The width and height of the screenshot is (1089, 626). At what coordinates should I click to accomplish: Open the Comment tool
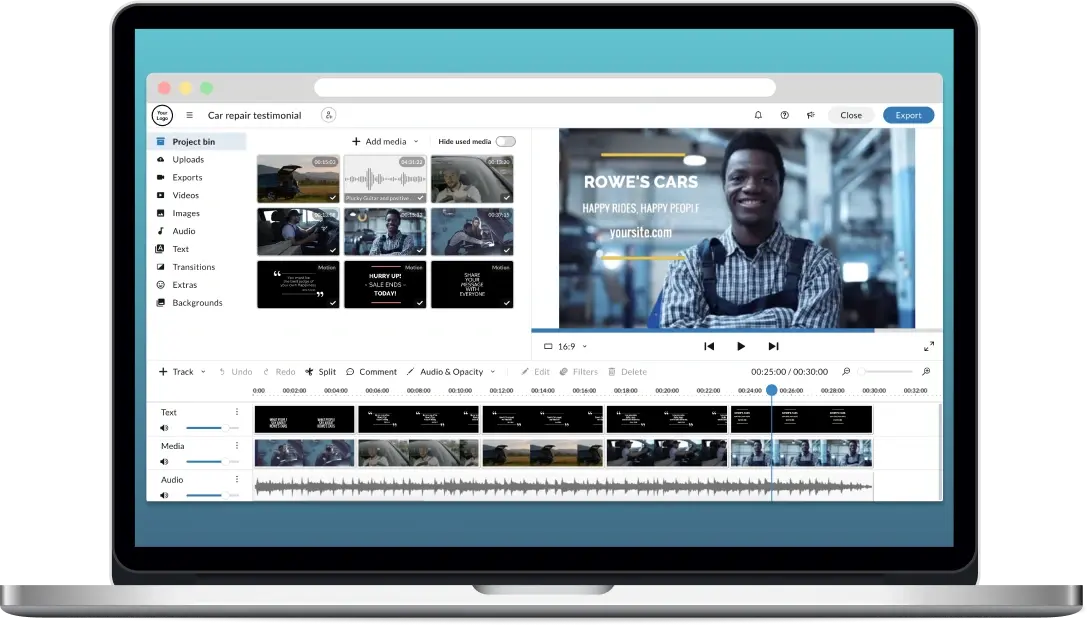click(372, 371)
